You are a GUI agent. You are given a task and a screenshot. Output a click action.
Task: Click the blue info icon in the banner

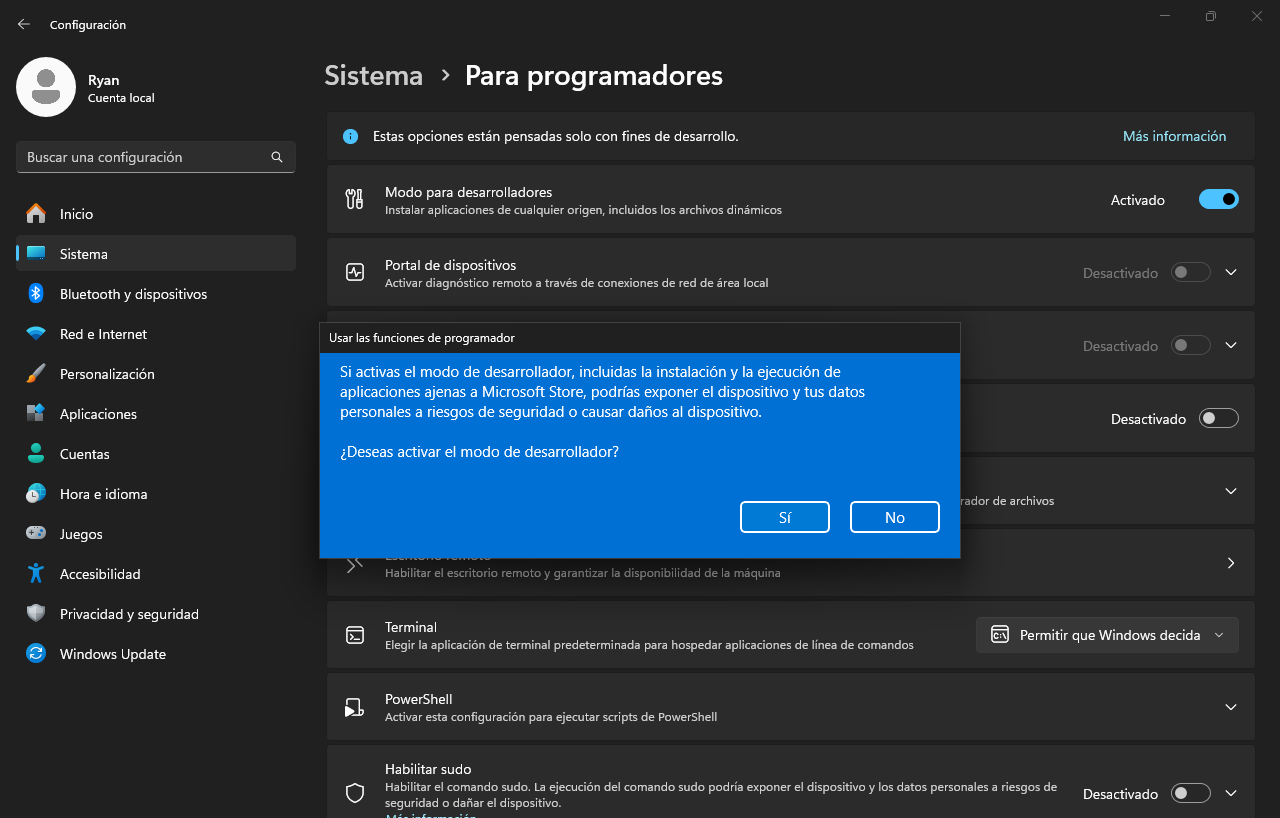[350, 136]
